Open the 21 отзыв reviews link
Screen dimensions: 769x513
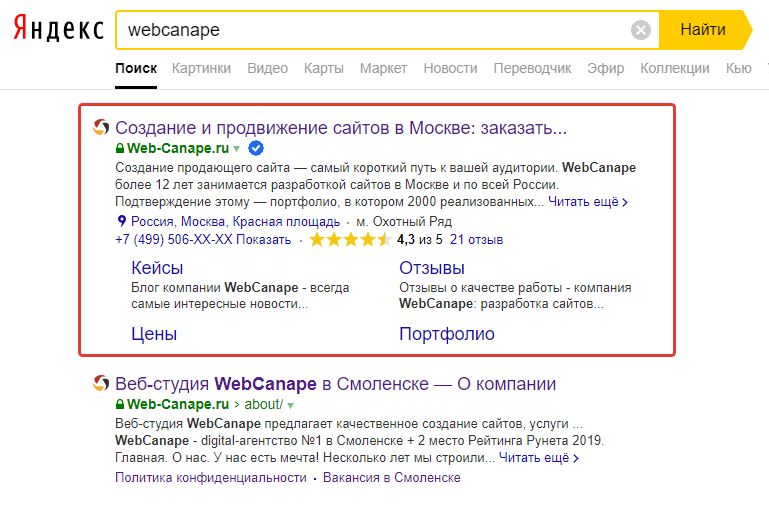[x=477, y=240]
